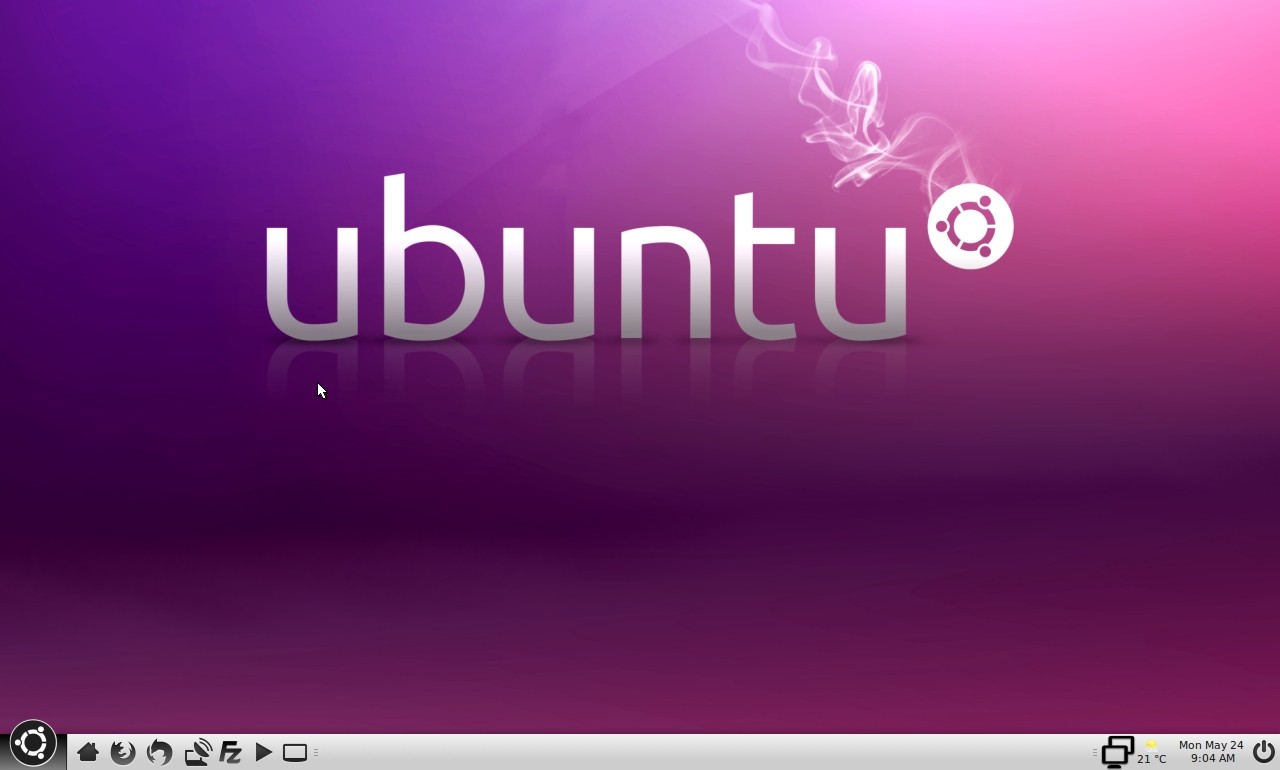This screenshot has width=1280, height=770.
Task: Launch Firefox web browser from panel
Action: point(123,752)
